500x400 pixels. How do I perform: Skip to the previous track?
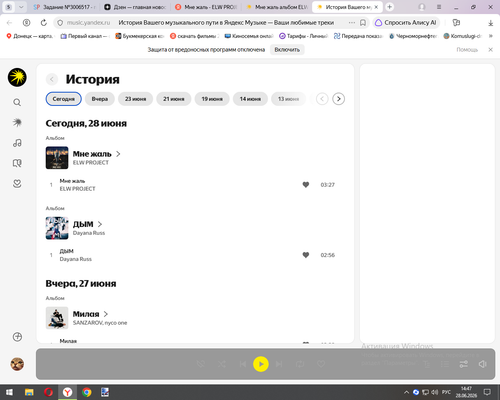pyautogui.click(x=243, y=364)
